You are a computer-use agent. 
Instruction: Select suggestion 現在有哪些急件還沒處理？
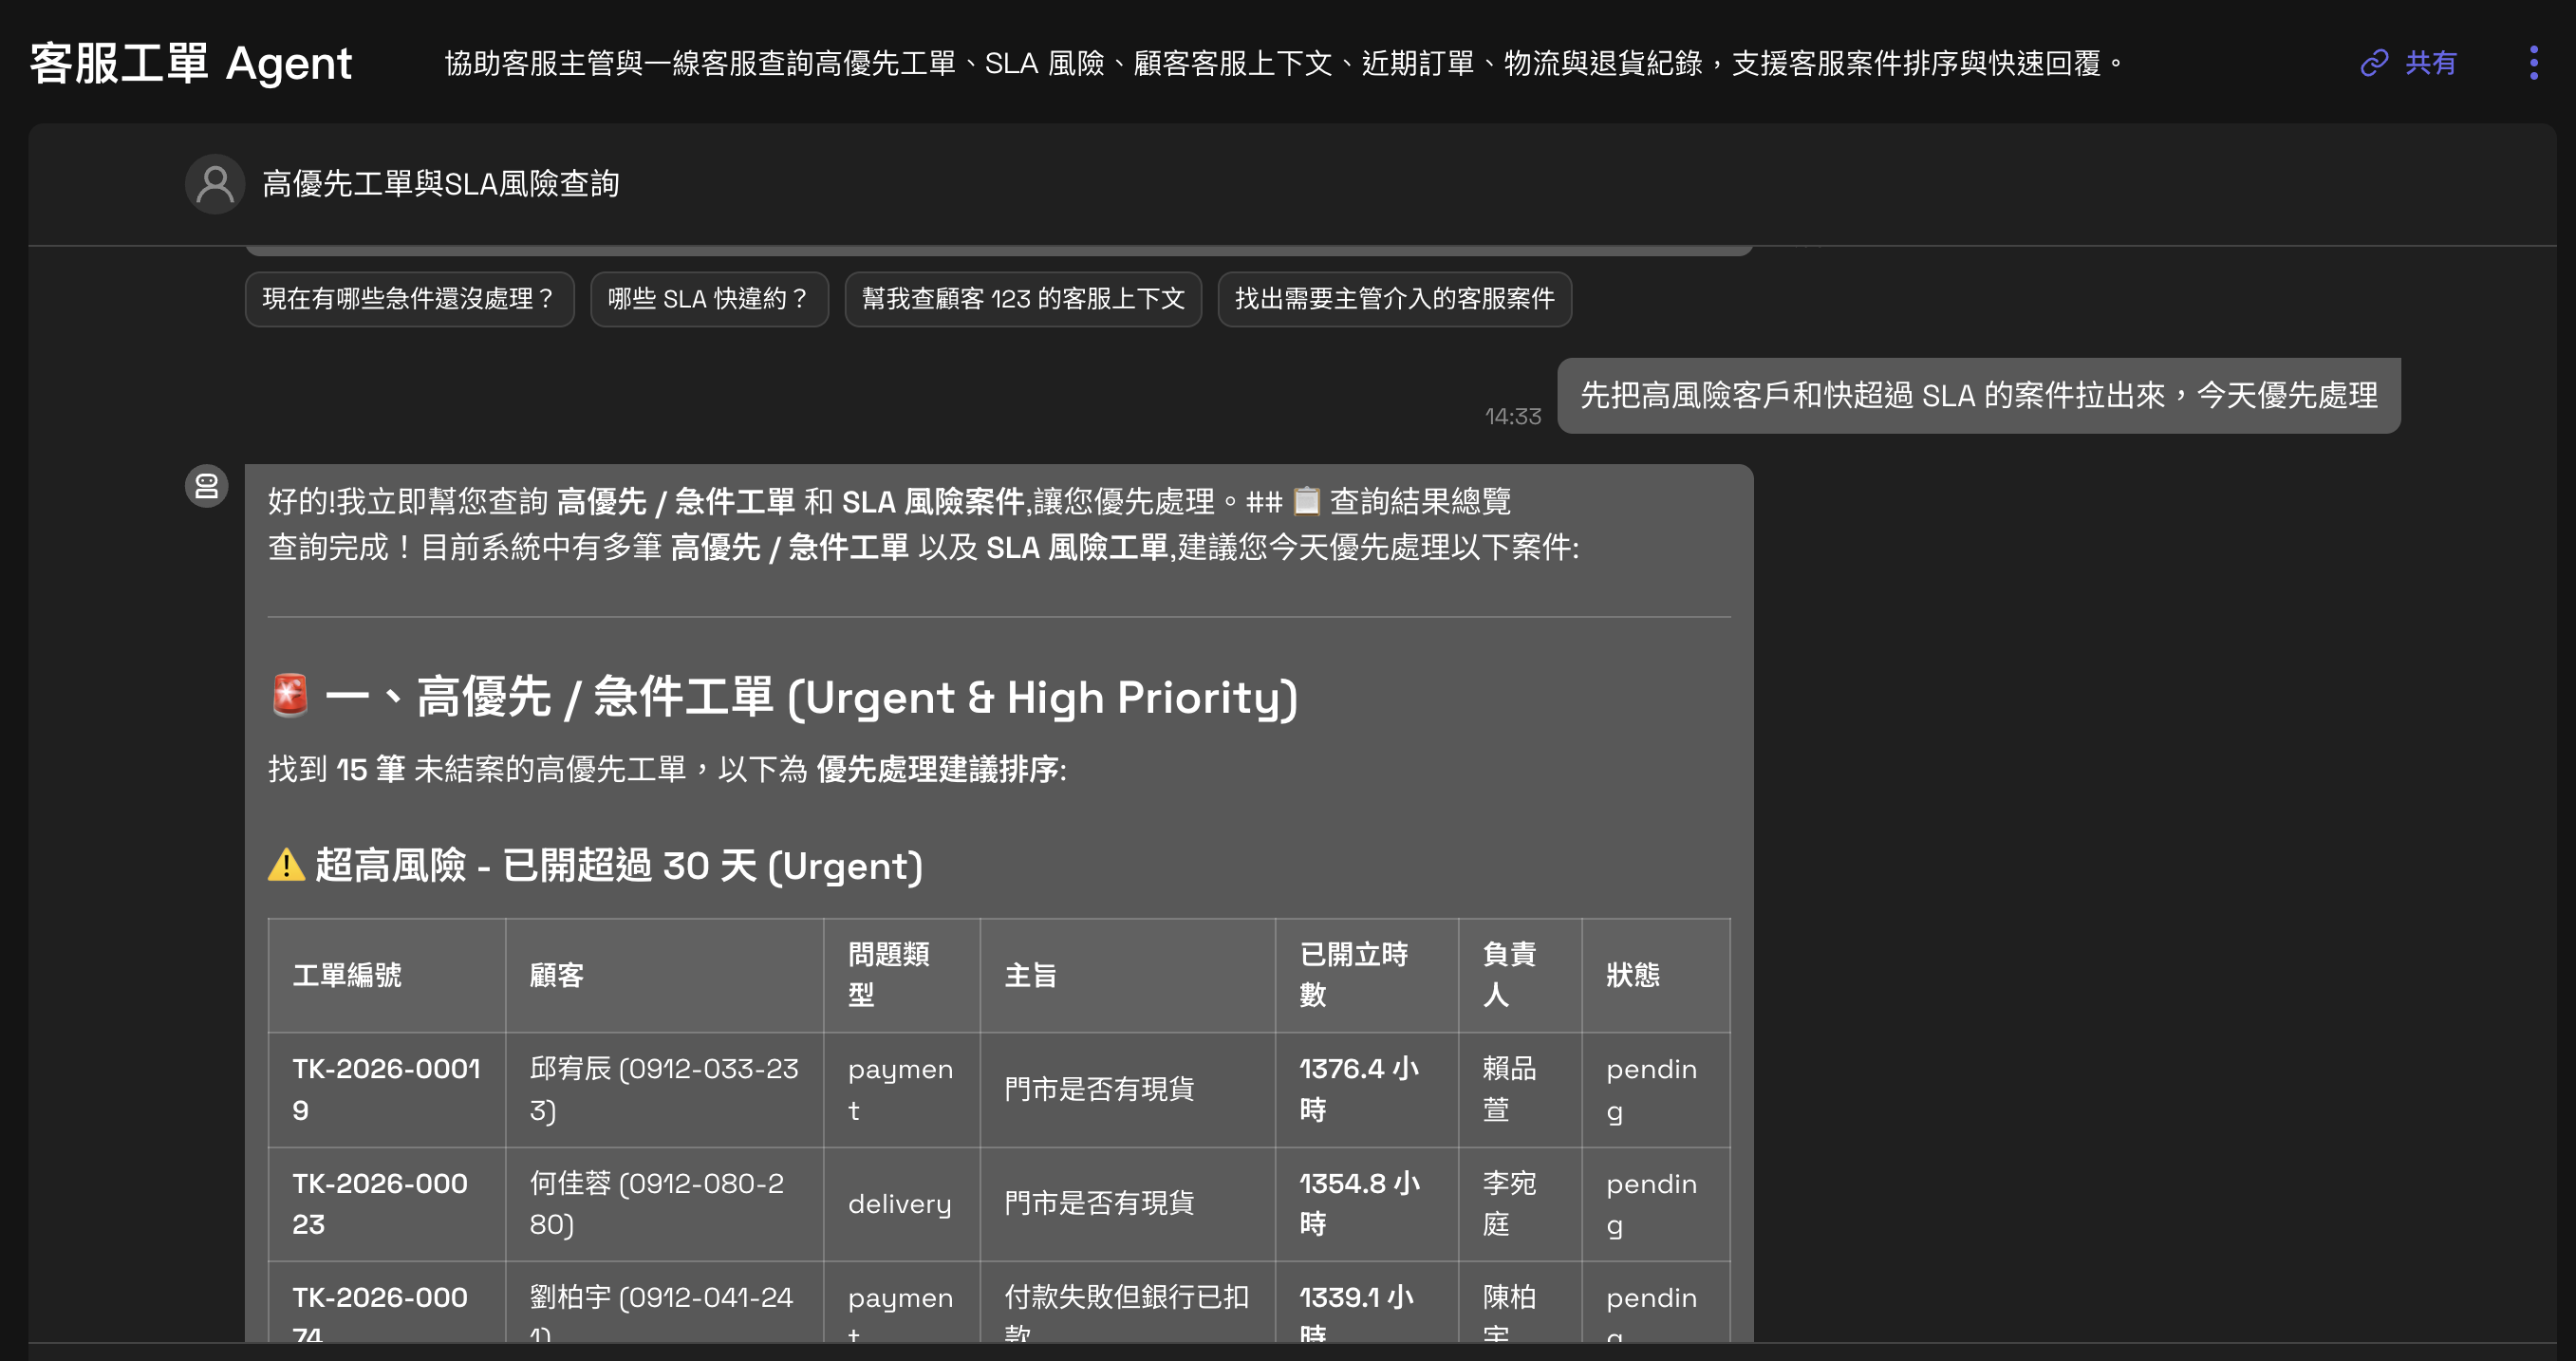click(x=410, y=299)
